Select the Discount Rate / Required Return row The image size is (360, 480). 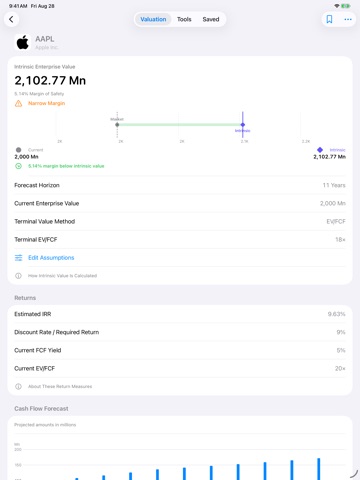pyautogui.click(x=180, y=332)
